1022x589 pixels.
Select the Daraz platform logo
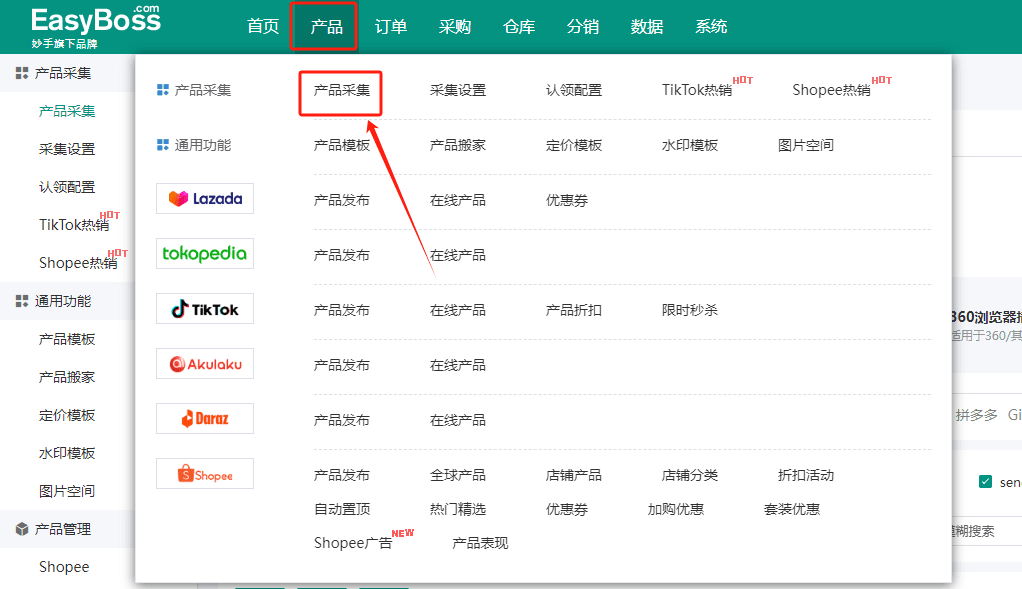click(x=205, y=419)
